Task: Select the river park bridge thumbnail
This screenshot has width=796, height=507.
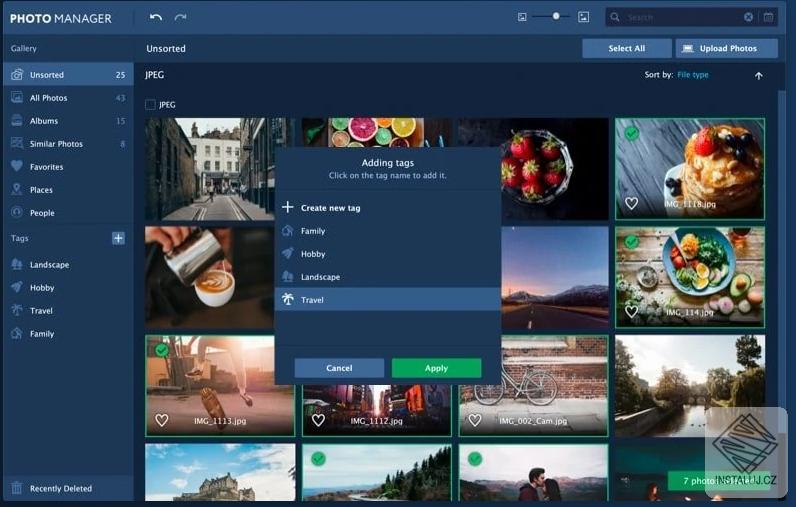Action: tap(690, 386)
